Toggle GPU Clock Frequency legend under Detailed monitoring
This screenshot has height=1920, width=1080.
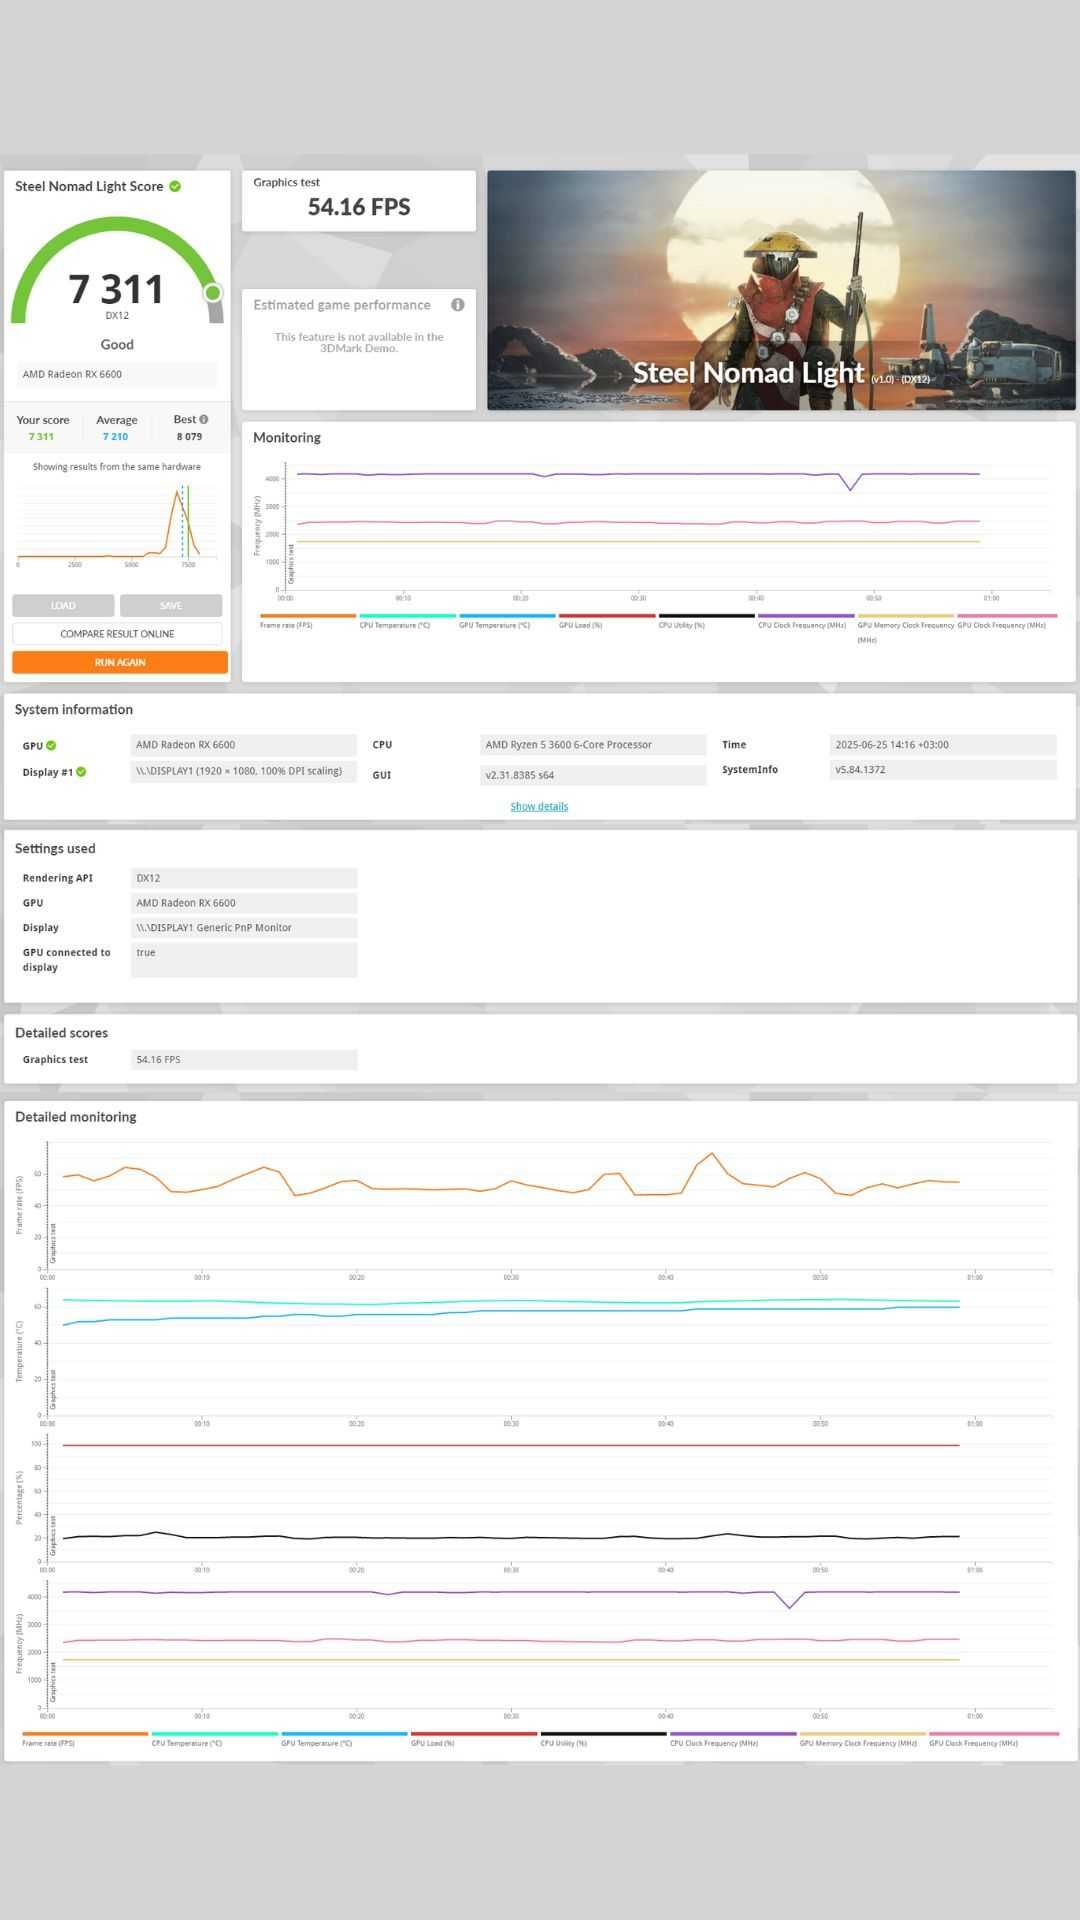click(993, 1739)
